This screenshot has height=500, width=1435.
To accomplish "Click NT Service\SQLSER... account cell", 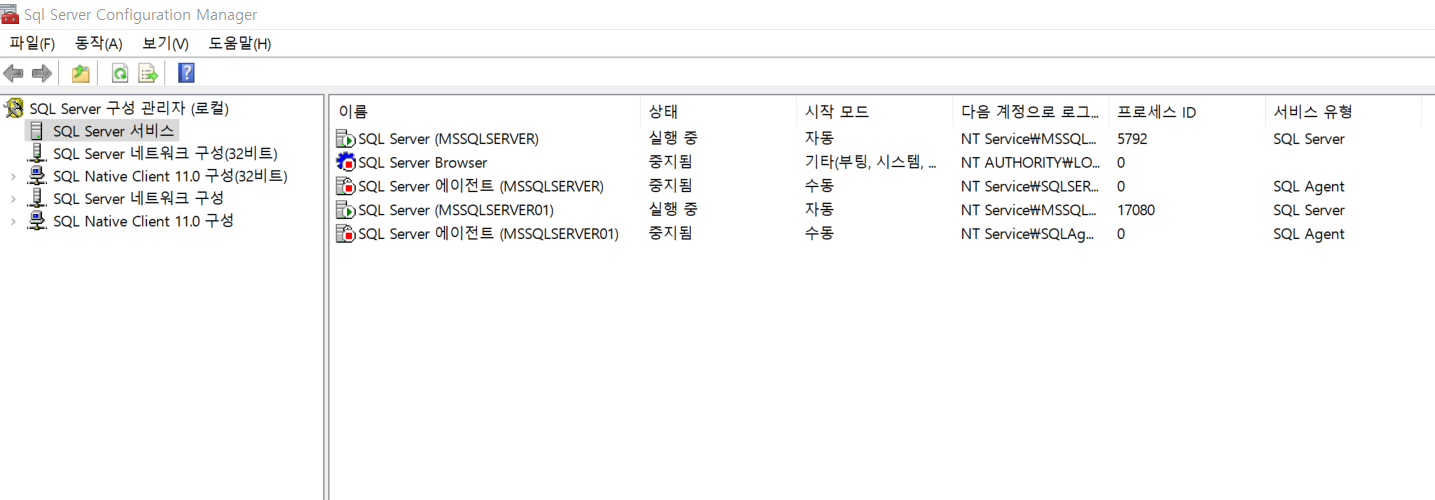I will [x=1028, y=186].
